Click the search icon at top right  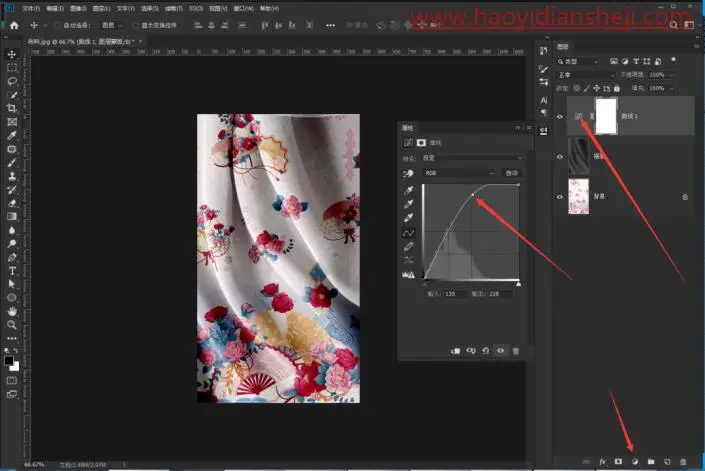673,25
